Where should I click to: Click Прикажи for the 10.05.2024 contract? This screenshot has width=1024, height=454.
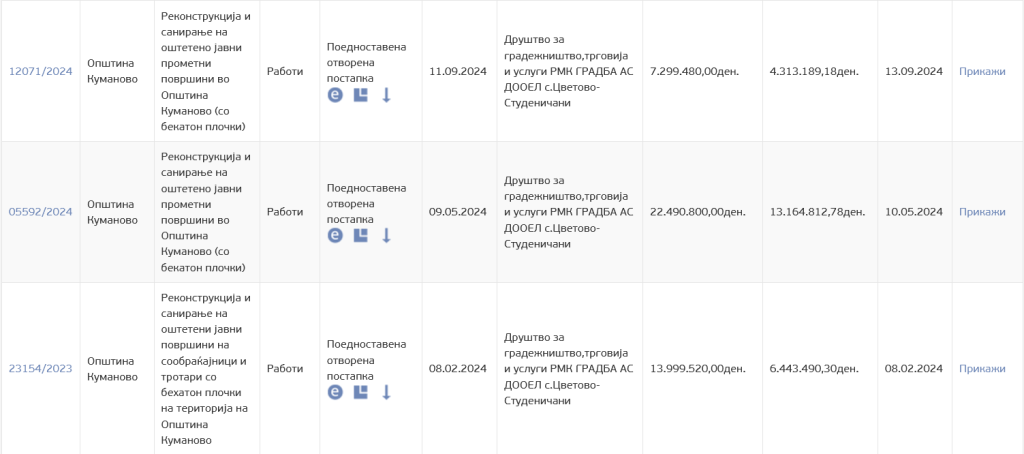981,212
